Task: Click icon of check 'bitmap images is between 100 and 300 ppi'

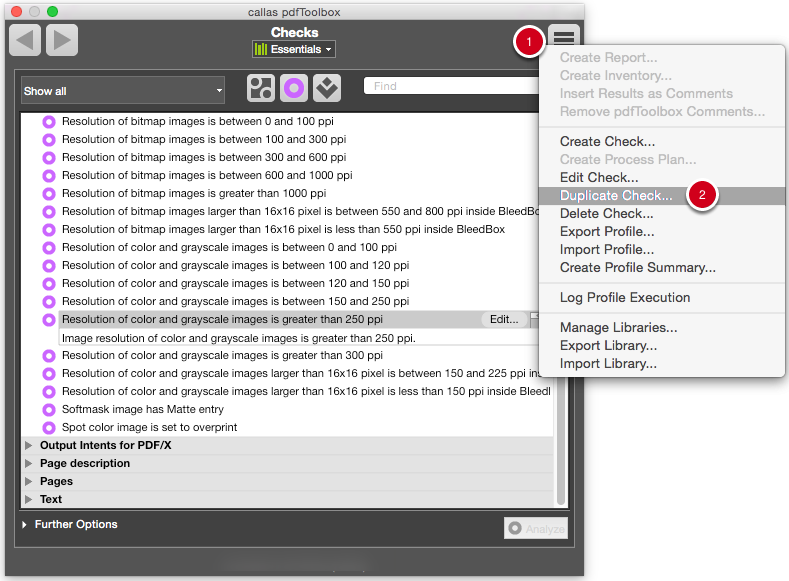Action: coord(49,139)
